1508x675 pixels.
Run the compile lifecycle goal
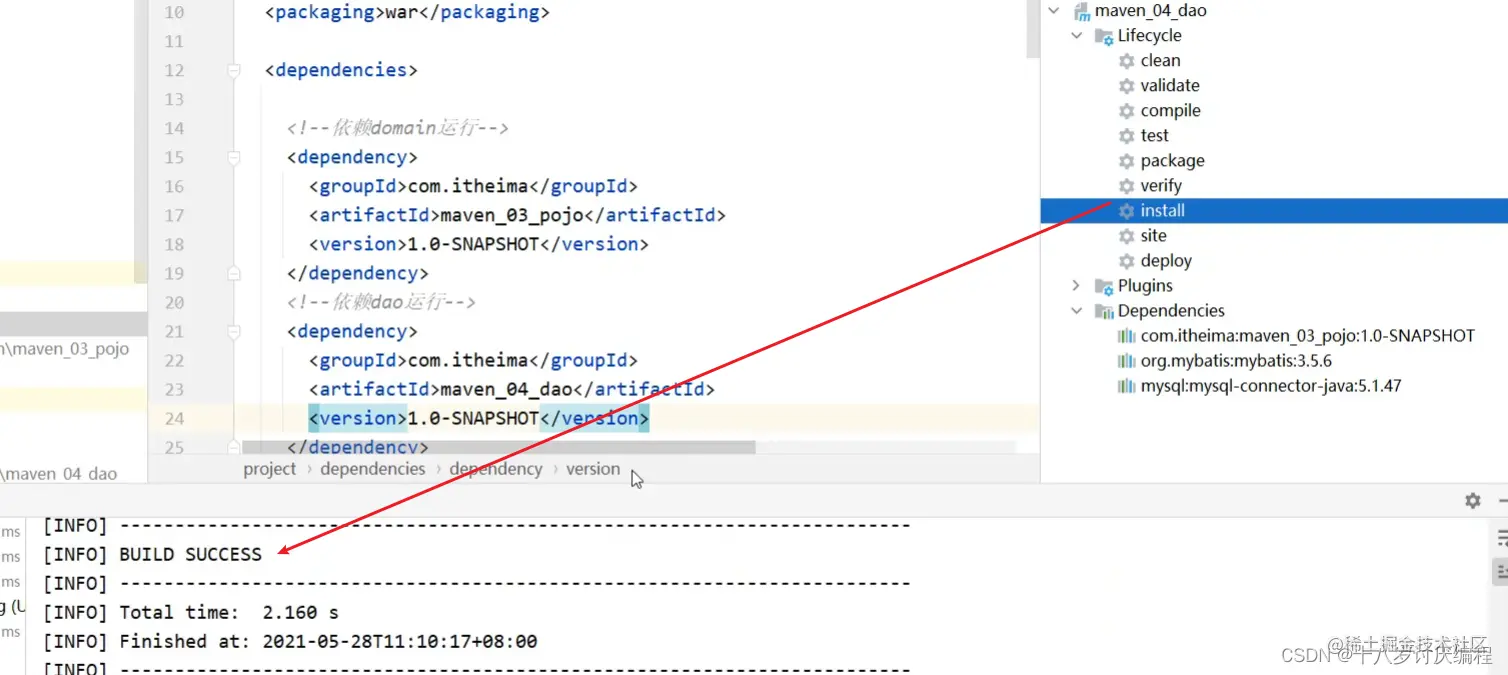[1170, 110]
